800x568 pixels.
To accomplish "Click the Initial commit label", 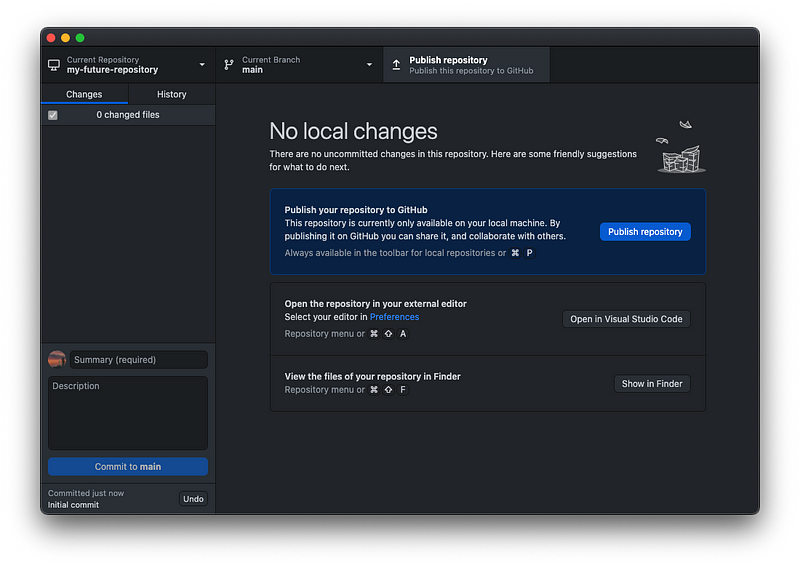I will [x=73, y=505].
